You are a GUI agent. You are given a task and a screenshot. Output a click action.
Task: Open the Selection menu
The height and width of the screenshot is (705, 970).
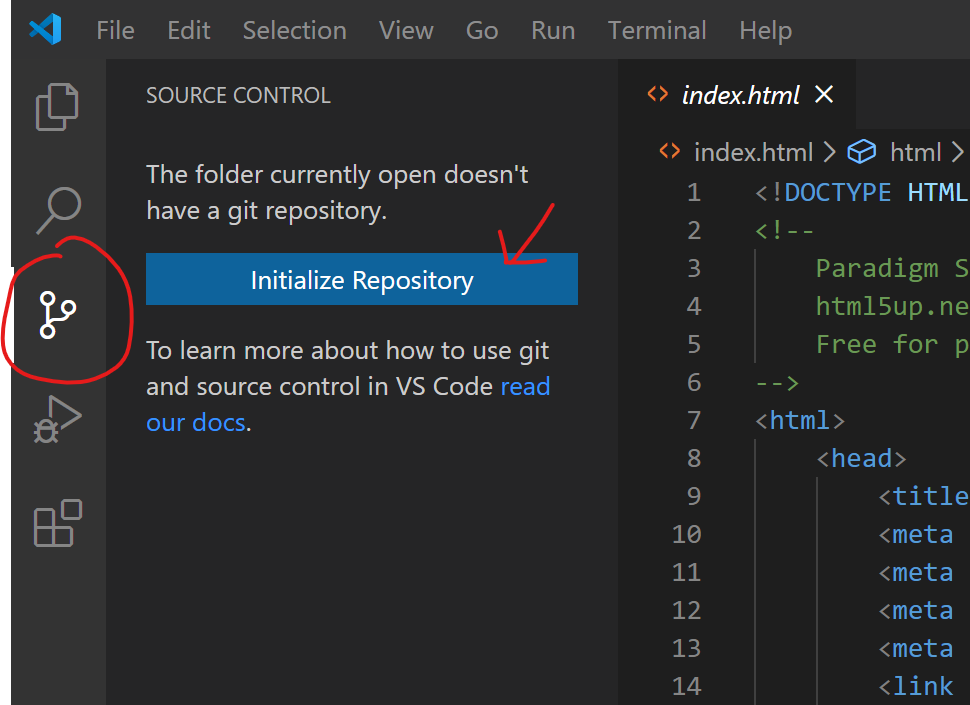click(294, 31)
